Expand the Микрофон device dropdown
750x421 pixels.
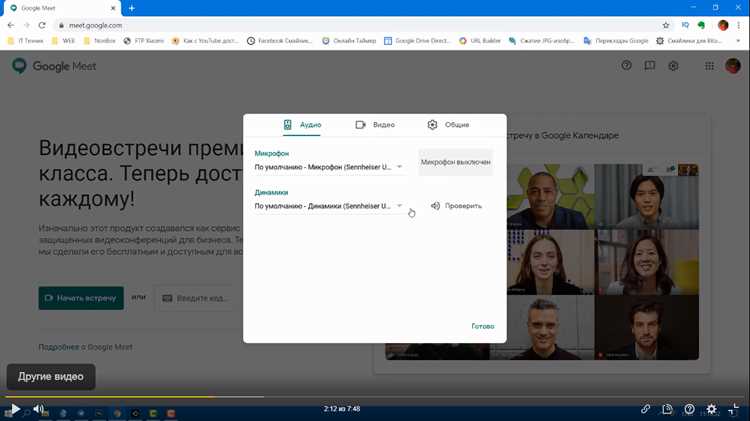[x=330, y=167]
